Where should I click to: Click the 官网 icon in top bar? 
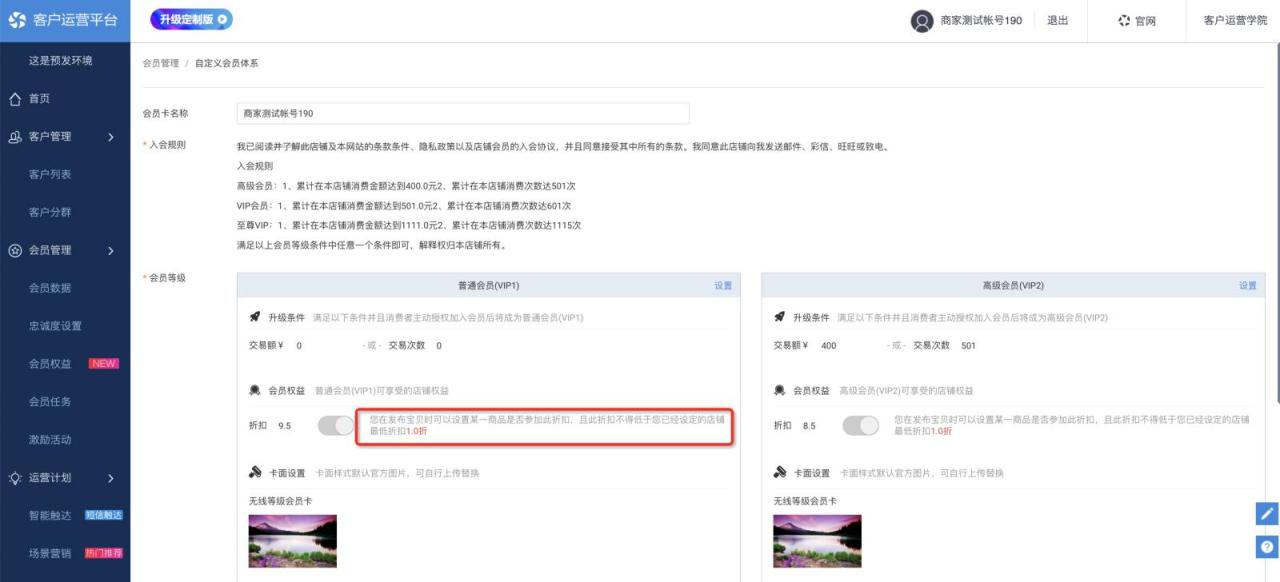[x=1123, y=21]
